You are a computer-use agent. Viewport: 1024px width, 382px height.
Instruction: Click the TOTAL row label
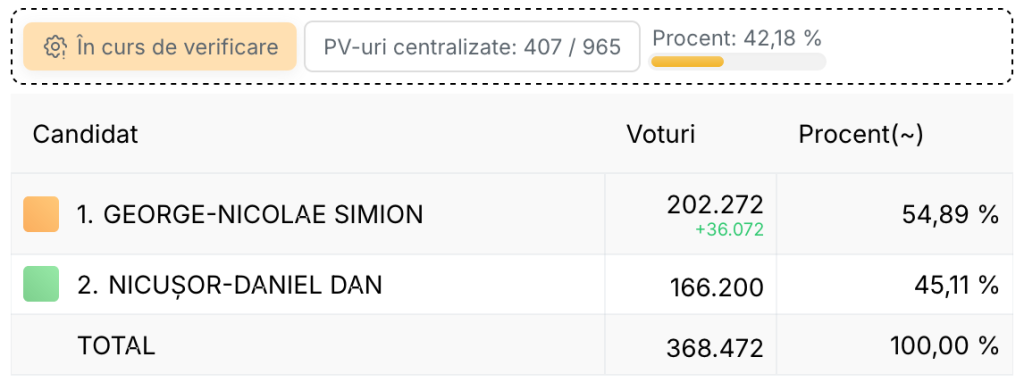tap(116, 345)
